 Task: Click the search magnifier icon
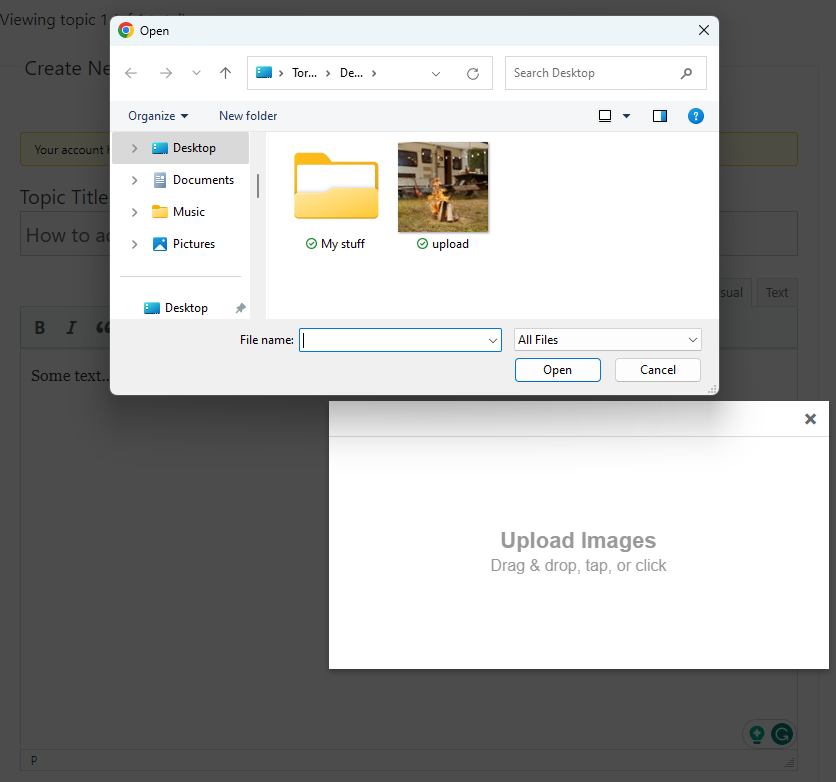click(686, 73)
